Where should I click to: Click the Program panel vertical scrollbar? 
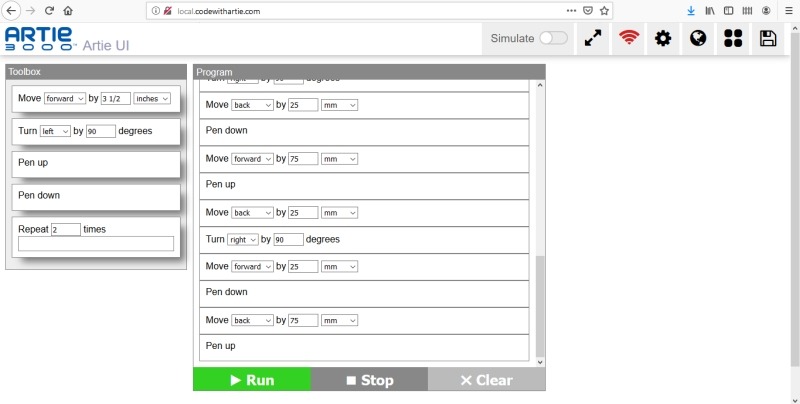point(540,300)
